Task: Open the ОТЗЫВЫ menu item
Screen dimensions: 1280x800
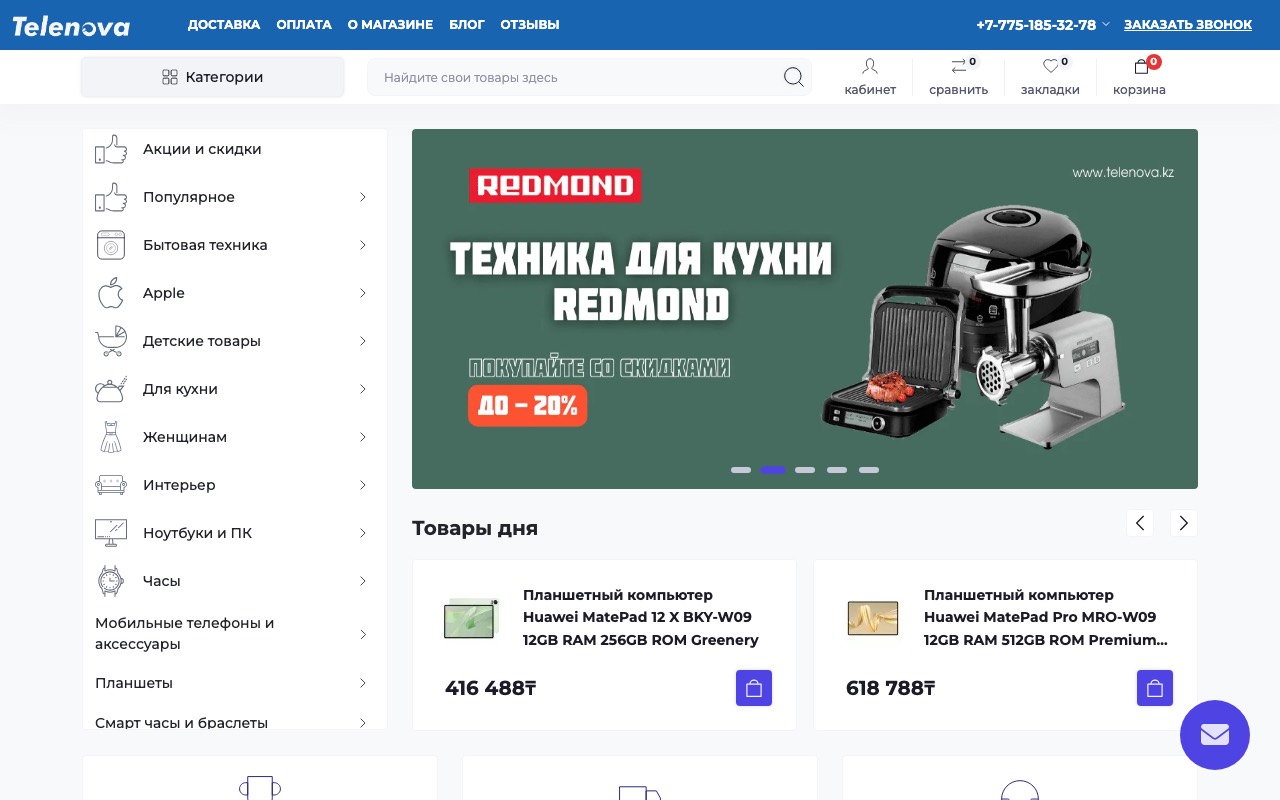Action: [x=530, y=25]
